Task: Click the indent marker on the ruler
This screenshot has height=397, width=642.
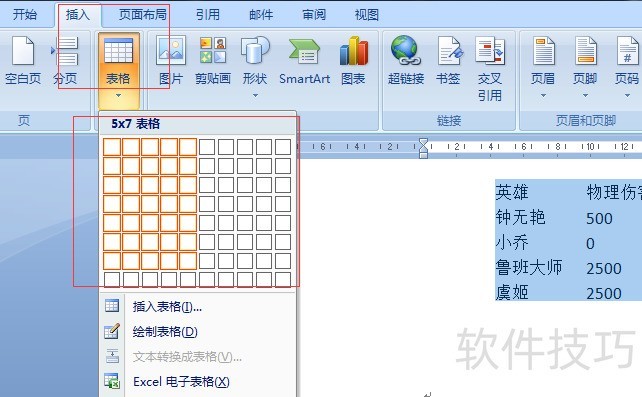Action: (x=423, y=148)
